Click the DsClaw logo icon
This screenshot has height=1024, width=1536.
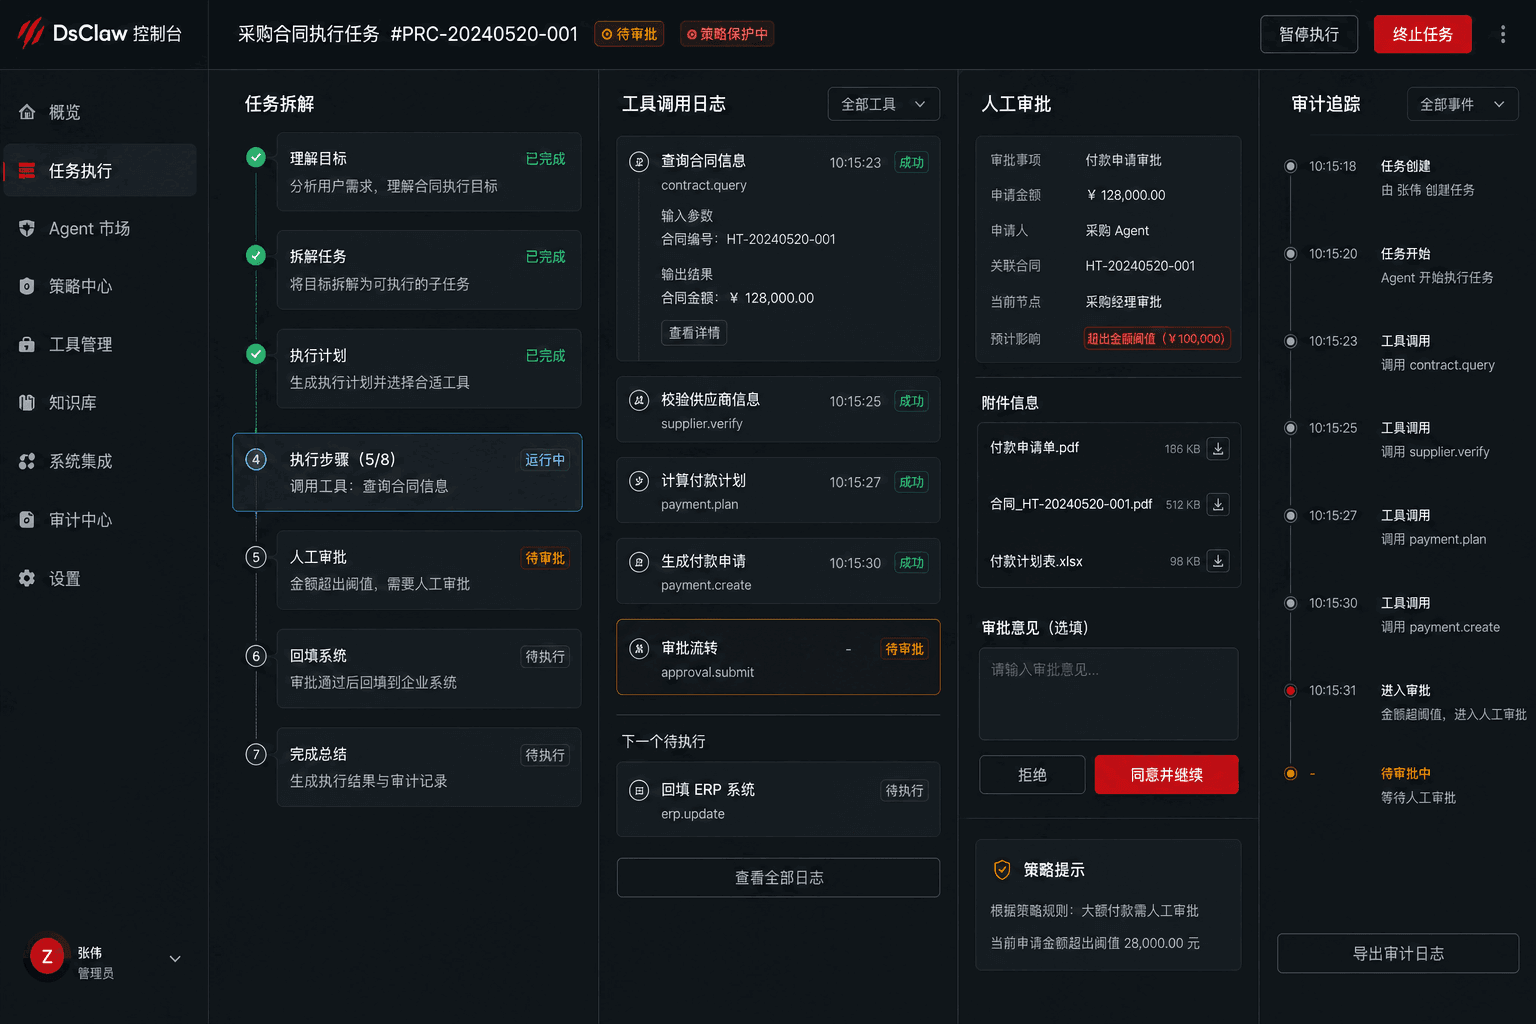click(31, 33)
